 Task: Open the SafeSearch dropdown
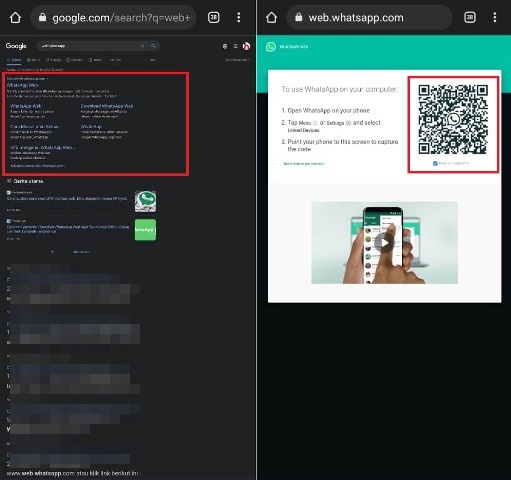(238, 60)
